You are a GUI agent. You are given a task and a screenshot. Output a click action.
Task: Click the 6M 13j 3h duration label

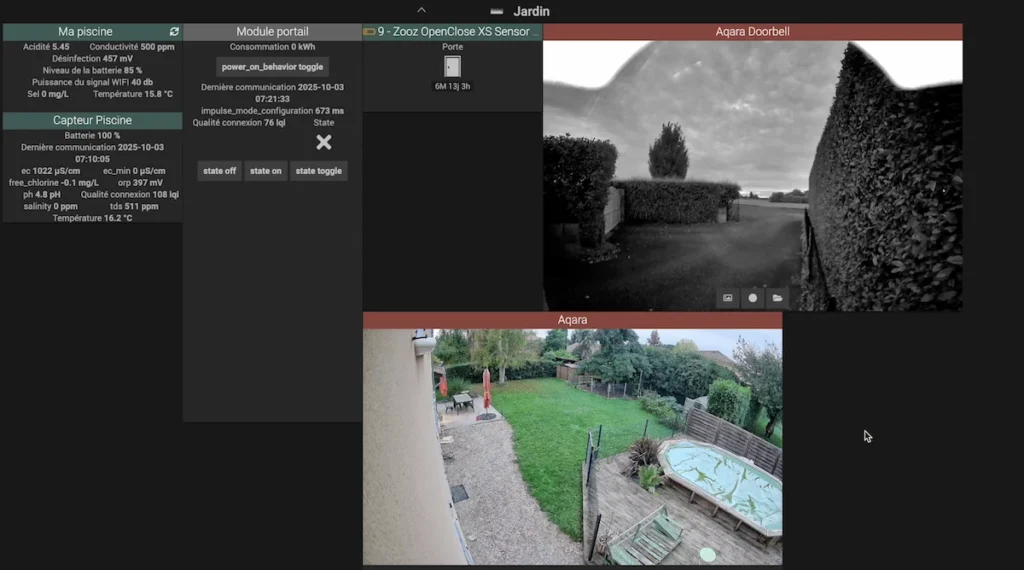(x=452, y=87)
